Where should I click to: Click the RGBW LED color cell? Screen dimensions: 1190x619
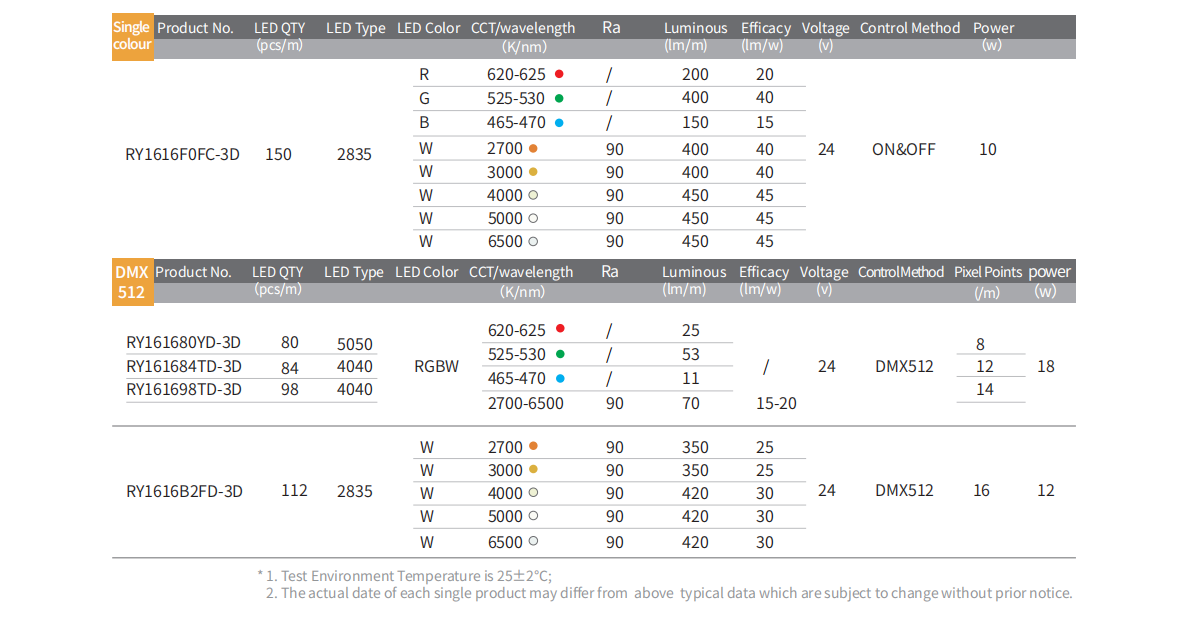(436, 366)
